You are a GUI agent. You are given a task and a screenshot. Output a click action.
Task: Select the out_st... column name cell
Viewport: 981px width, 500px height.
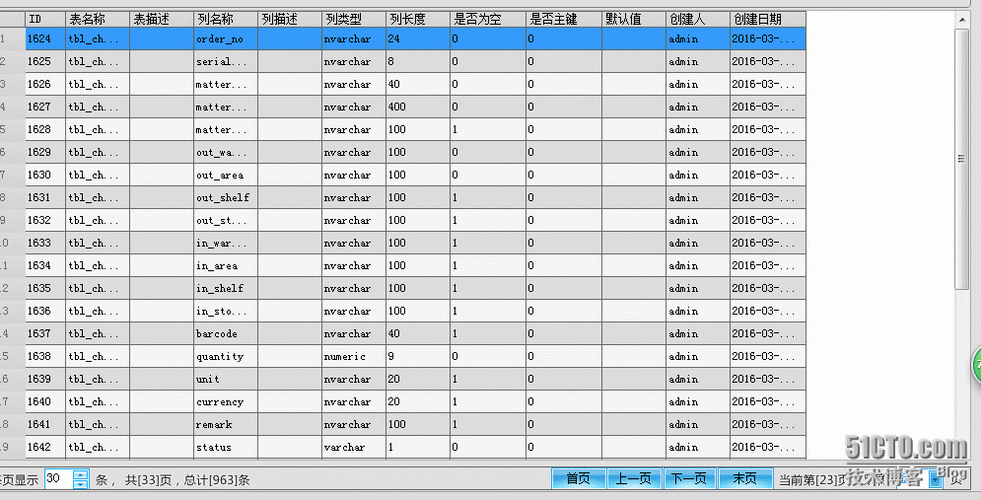coord(225,220)
